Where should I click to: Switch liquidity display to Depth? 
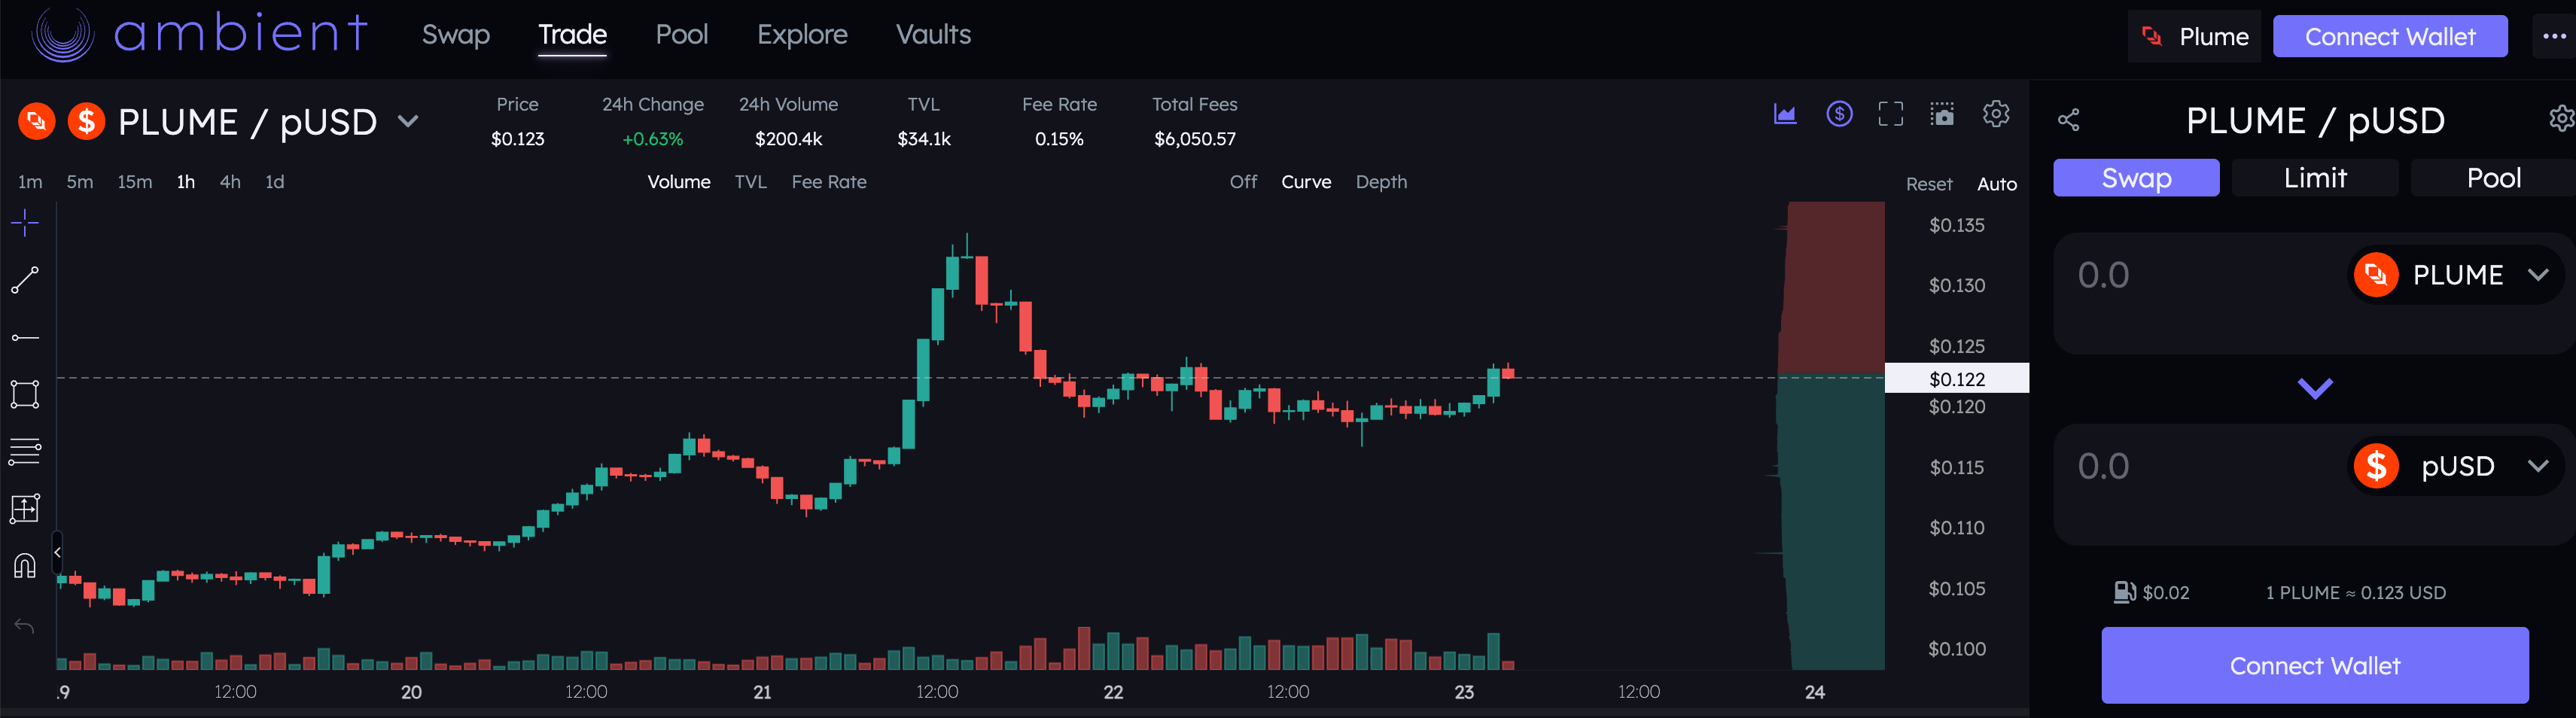click(x=1380, y=182)
